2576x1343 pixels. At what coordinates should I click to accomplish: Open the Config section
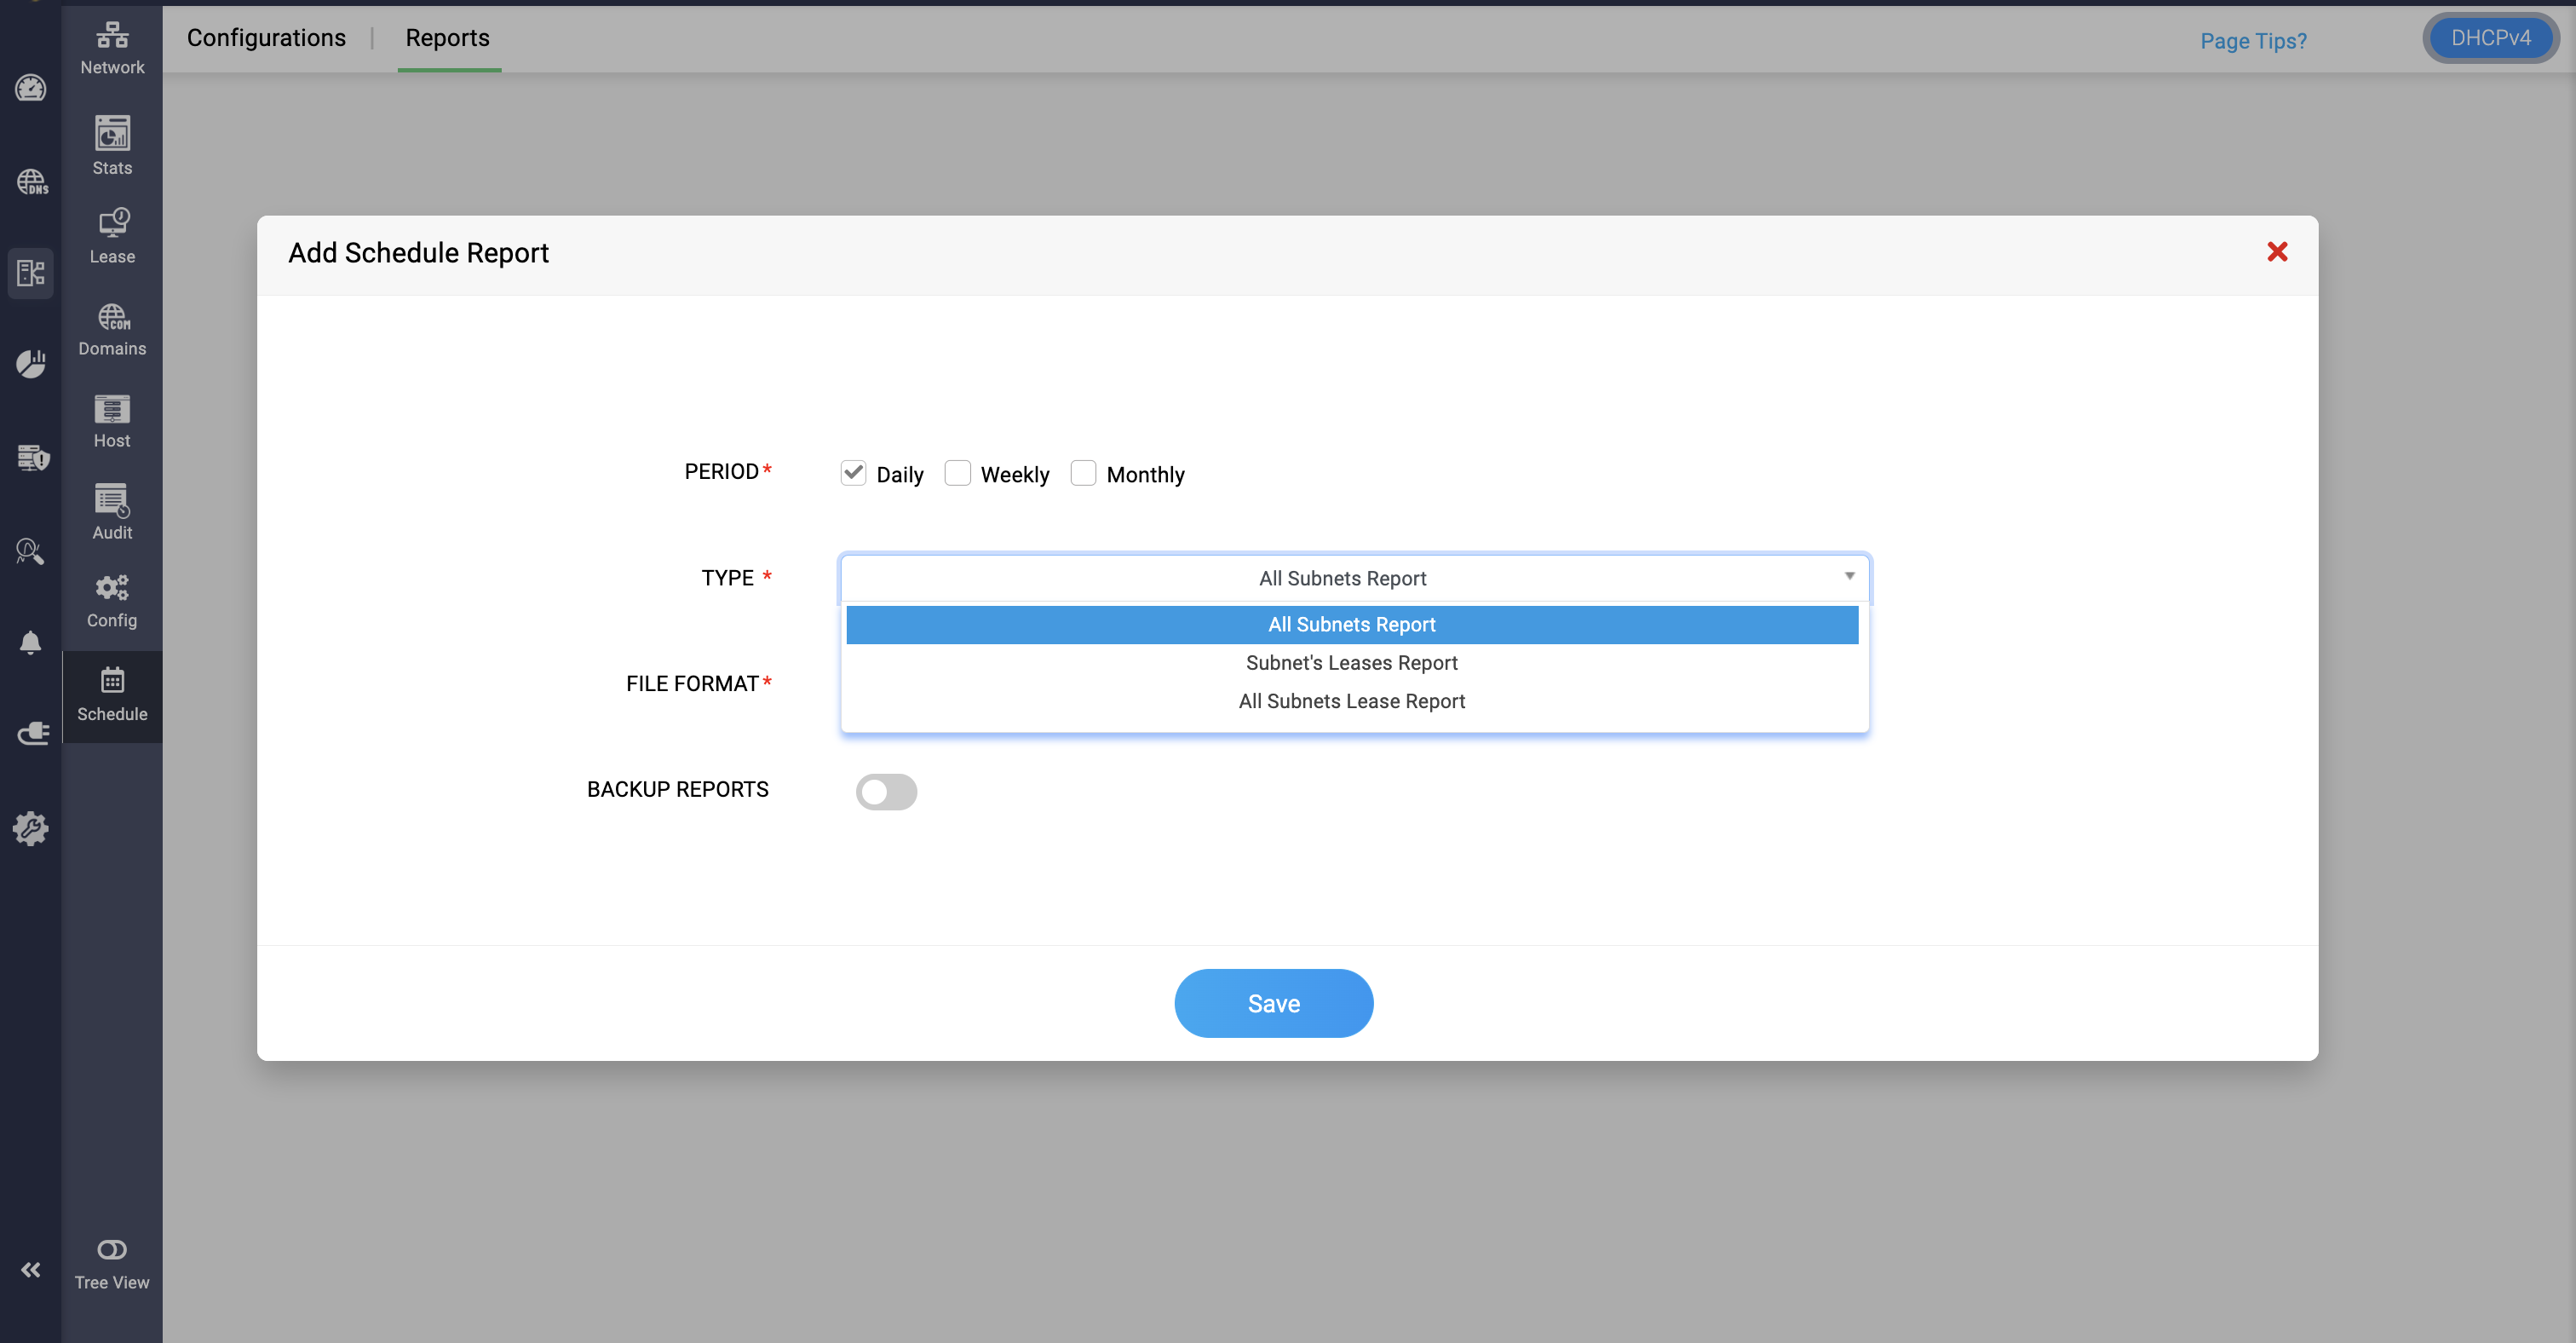point(112,601)
